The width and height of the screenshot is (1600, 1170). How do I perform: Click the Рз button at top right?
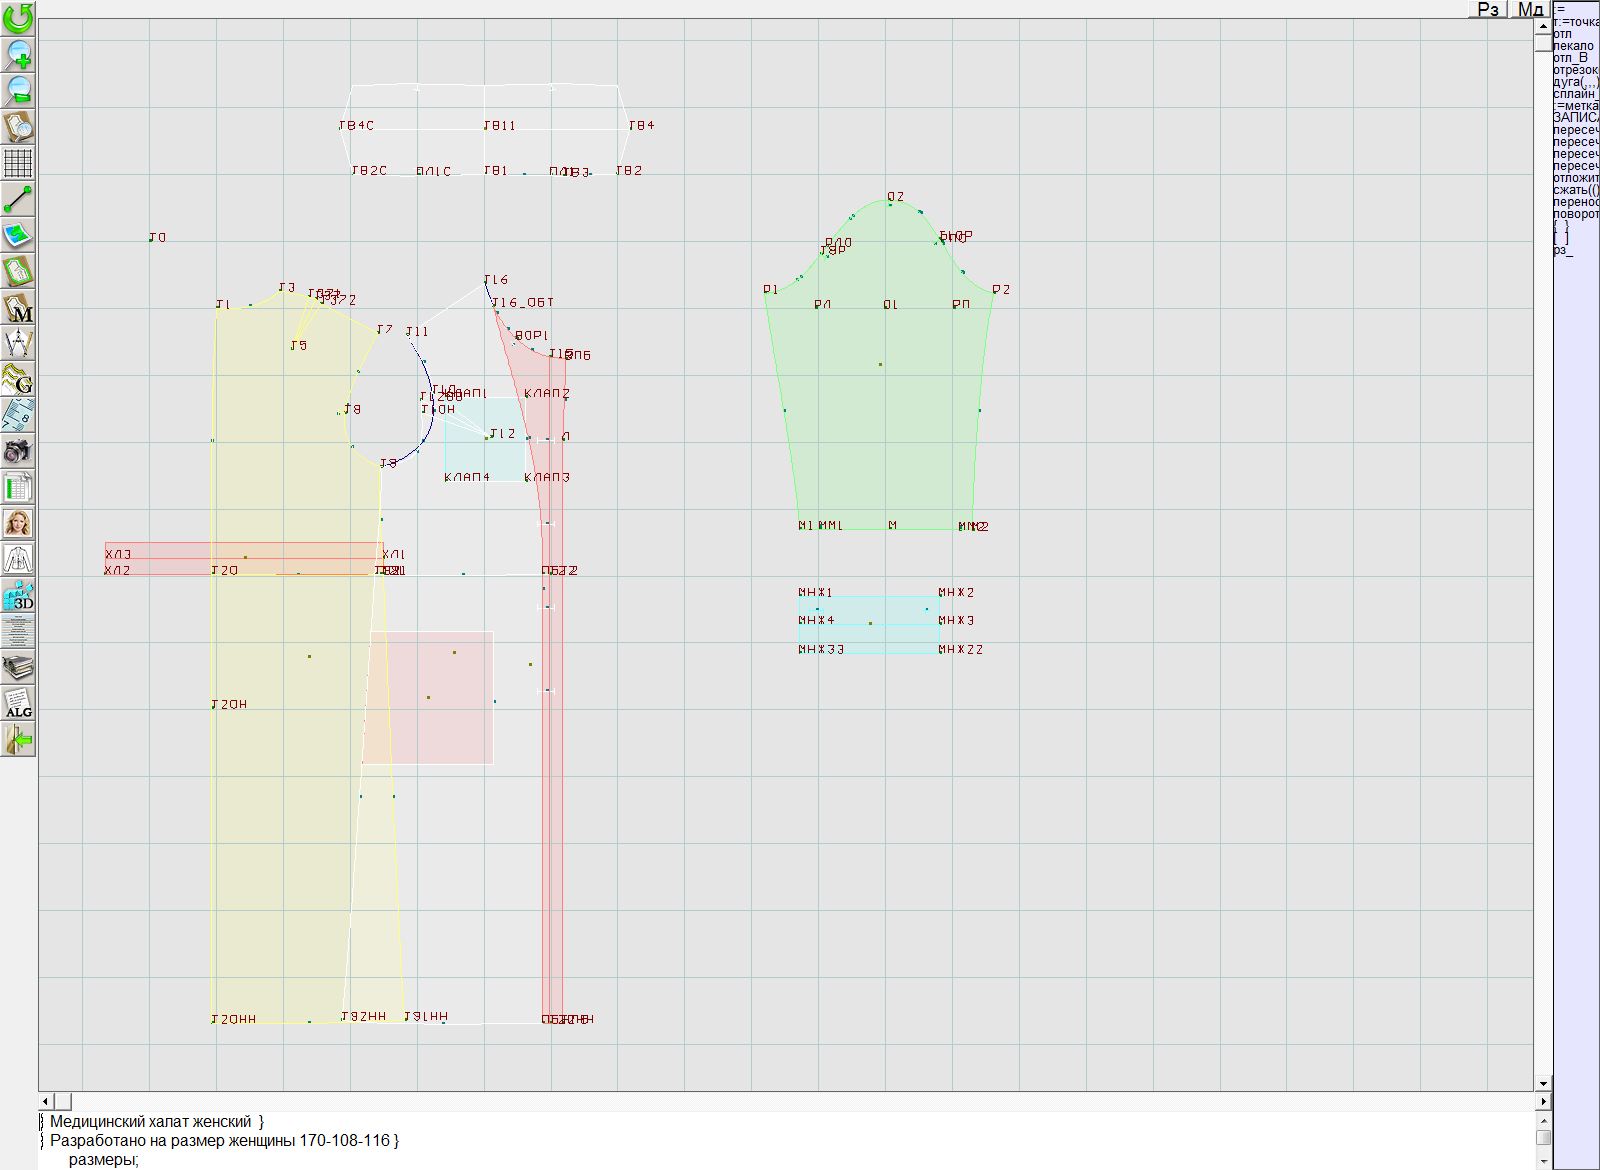pos(1488,9)
